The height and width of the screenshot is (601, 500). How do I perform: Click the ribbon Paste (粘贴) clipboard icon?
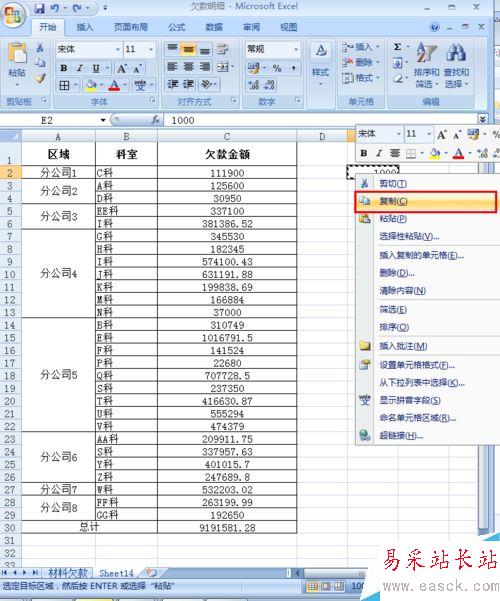point(17,54)
